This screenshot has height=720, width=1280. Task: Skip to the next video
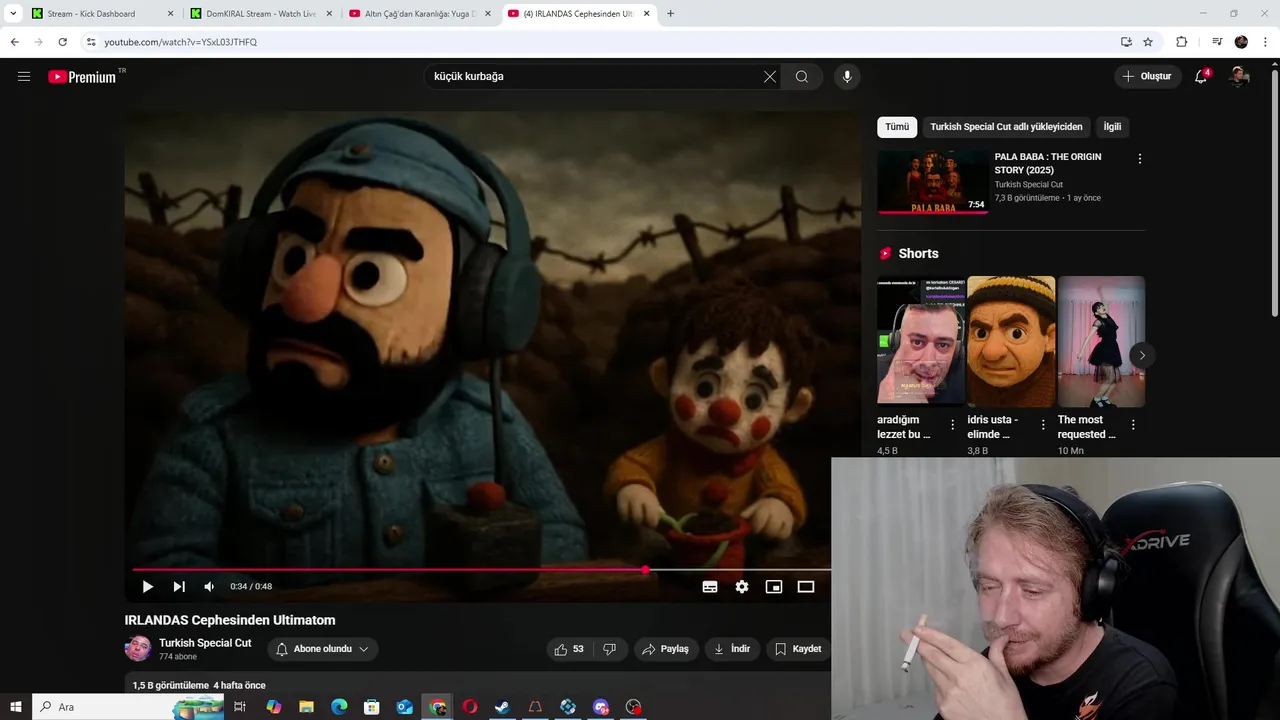point(179,586)
